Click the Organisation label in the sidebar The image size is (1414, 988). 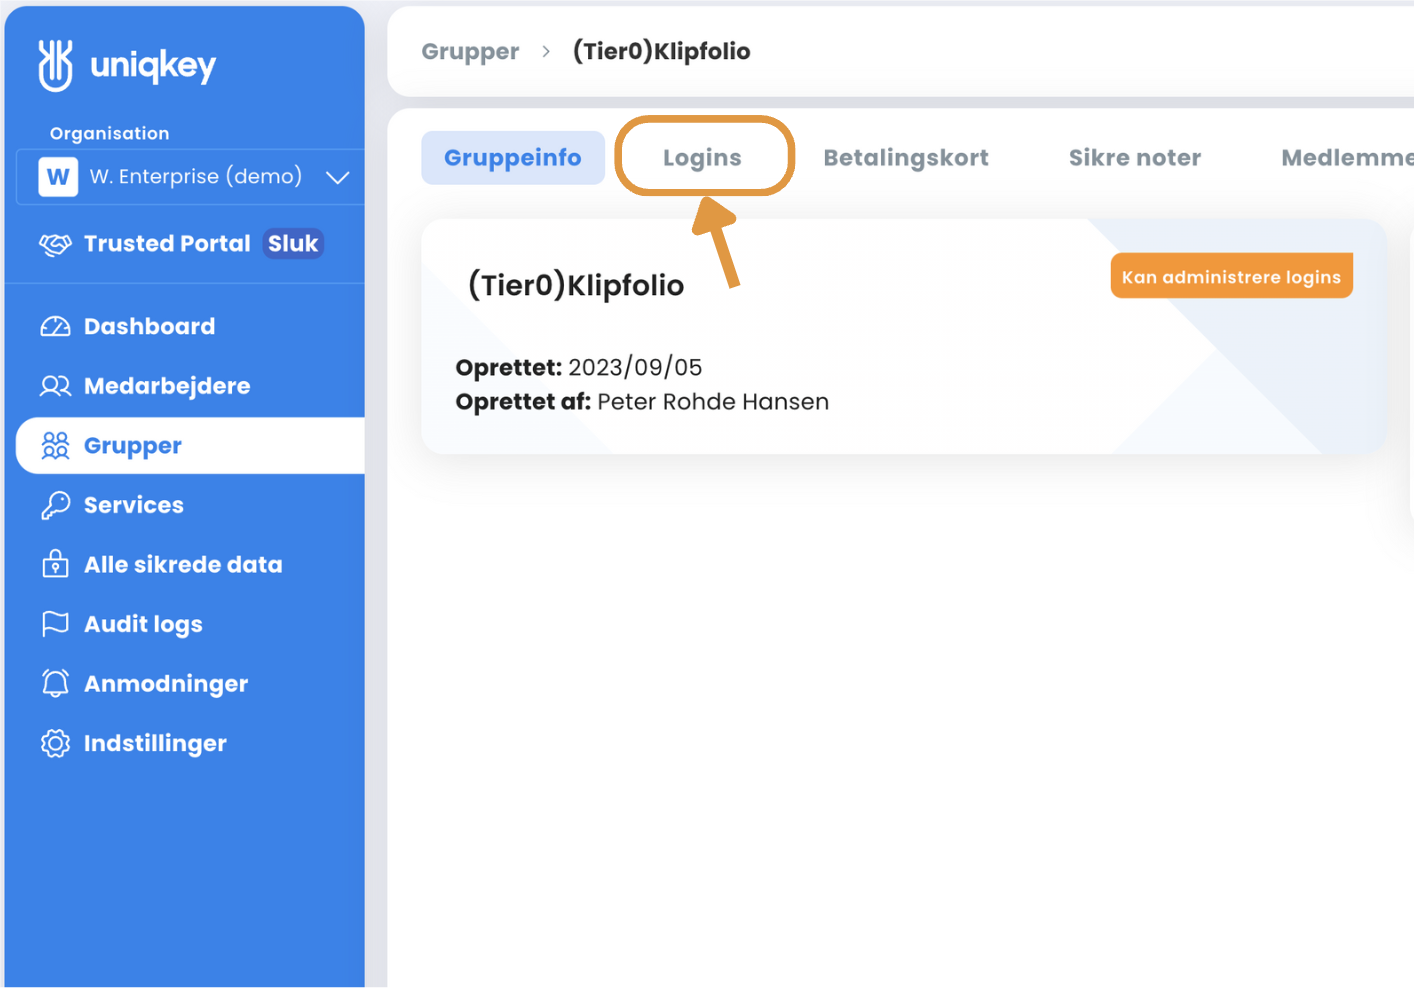tap(110, 134)
